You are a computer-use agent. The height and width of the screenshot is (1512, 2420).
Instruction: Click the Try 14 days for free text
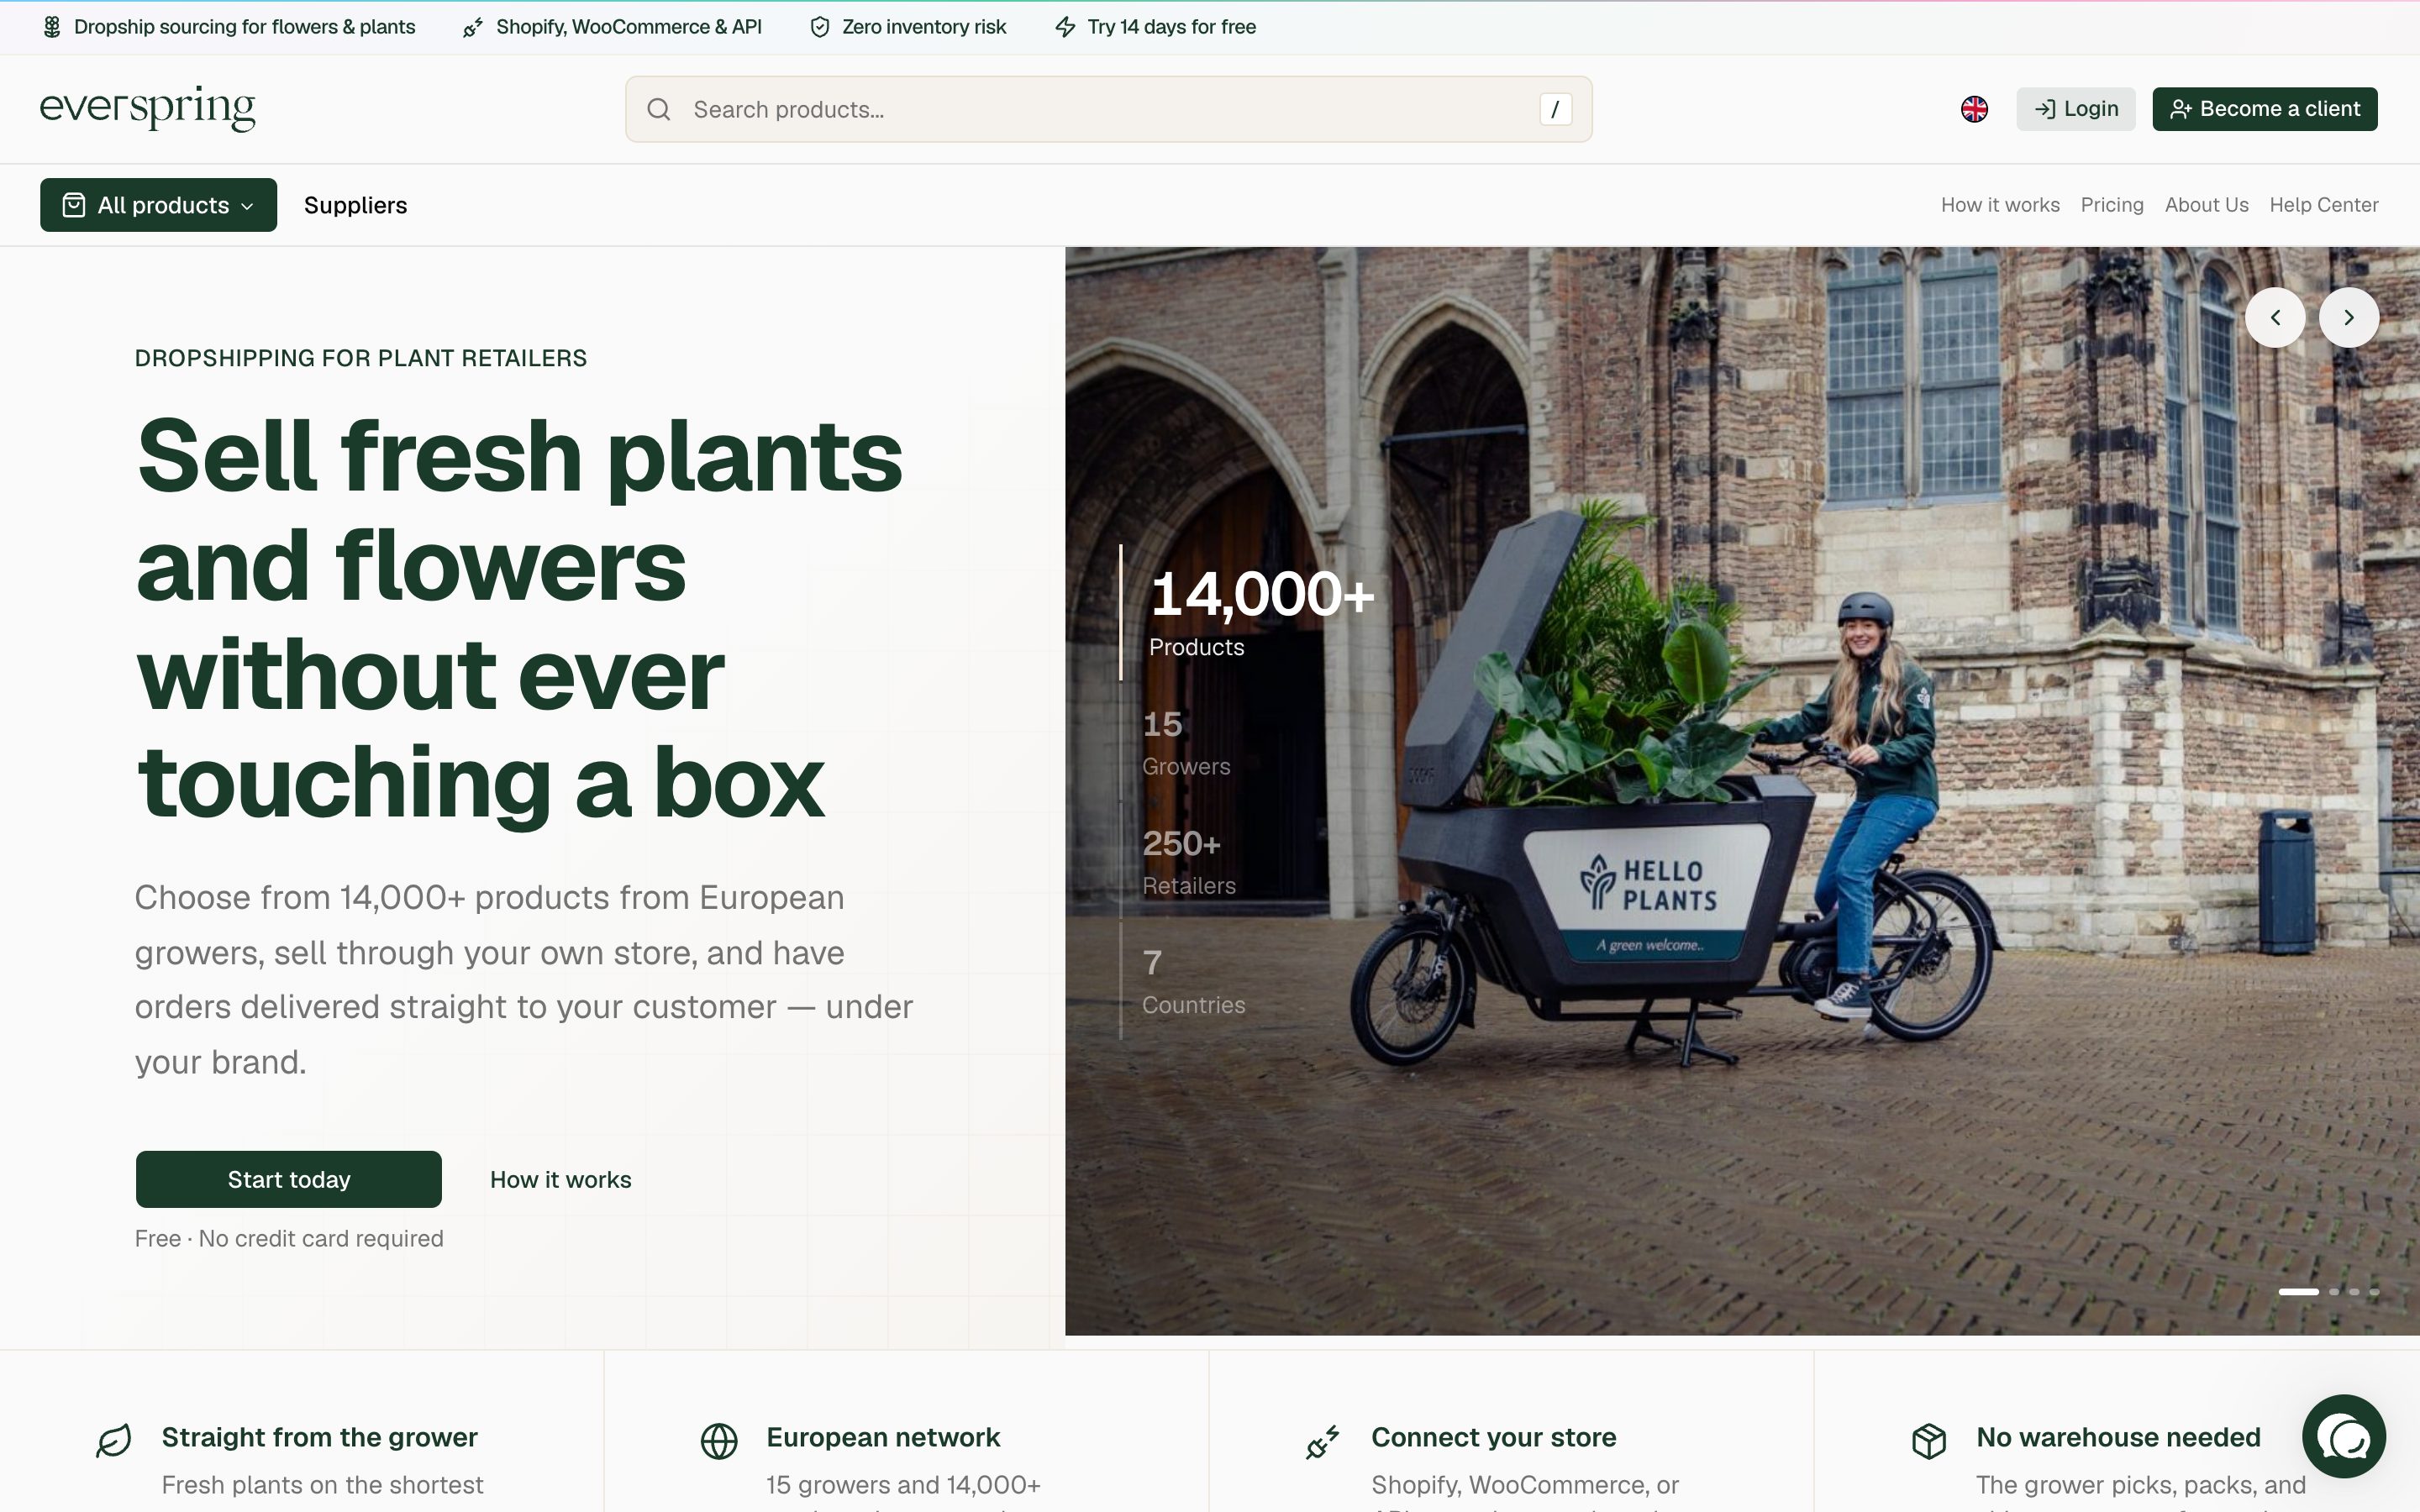[x=1172, y=27]
